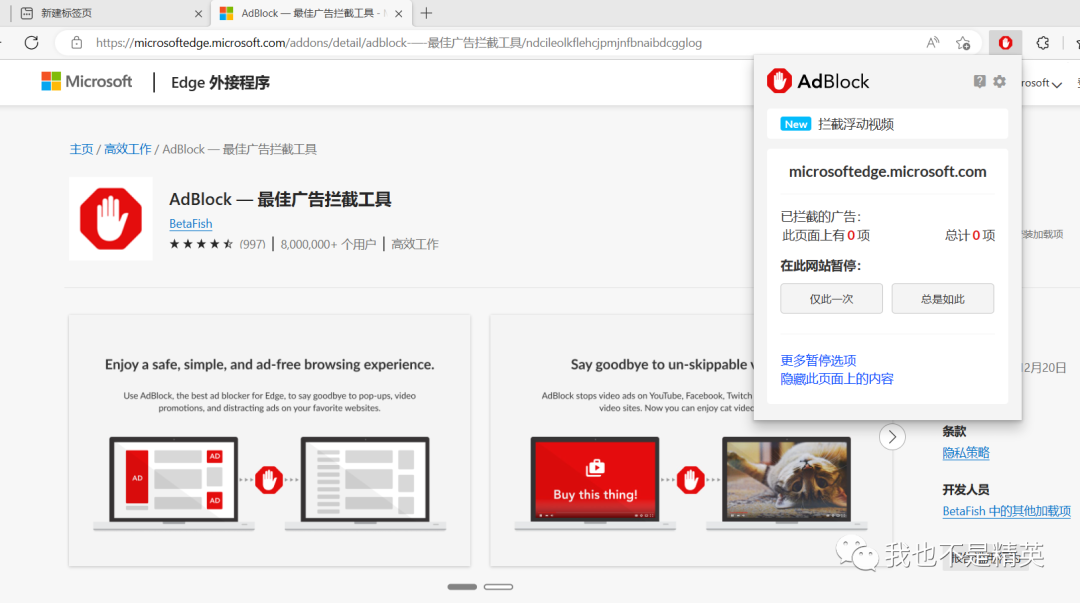Open the AdBlock extension icon in the toolbar
Image resolution: width=1080 pixels, height=603 pixels.
[1004, 42]
